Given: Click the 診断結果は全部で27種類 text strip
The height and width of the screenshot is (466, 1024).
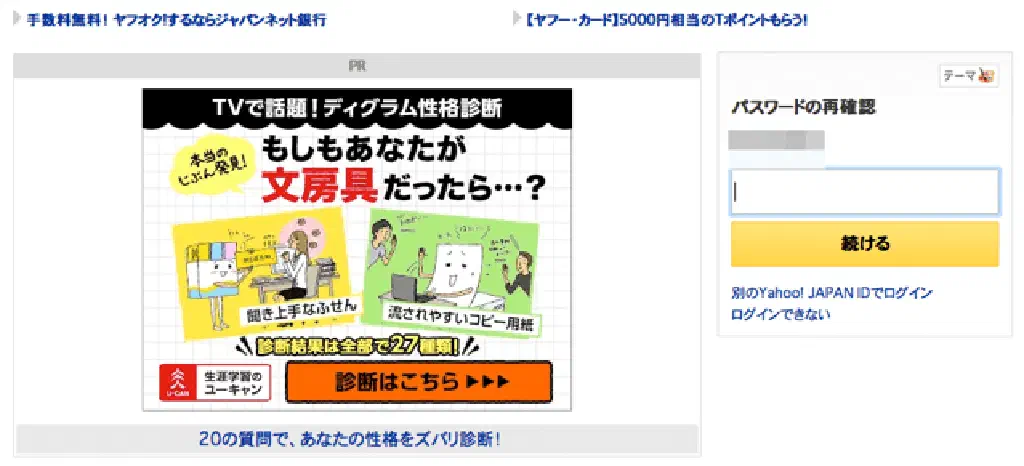Looking at the screenshot, I should tap(357, 347).
